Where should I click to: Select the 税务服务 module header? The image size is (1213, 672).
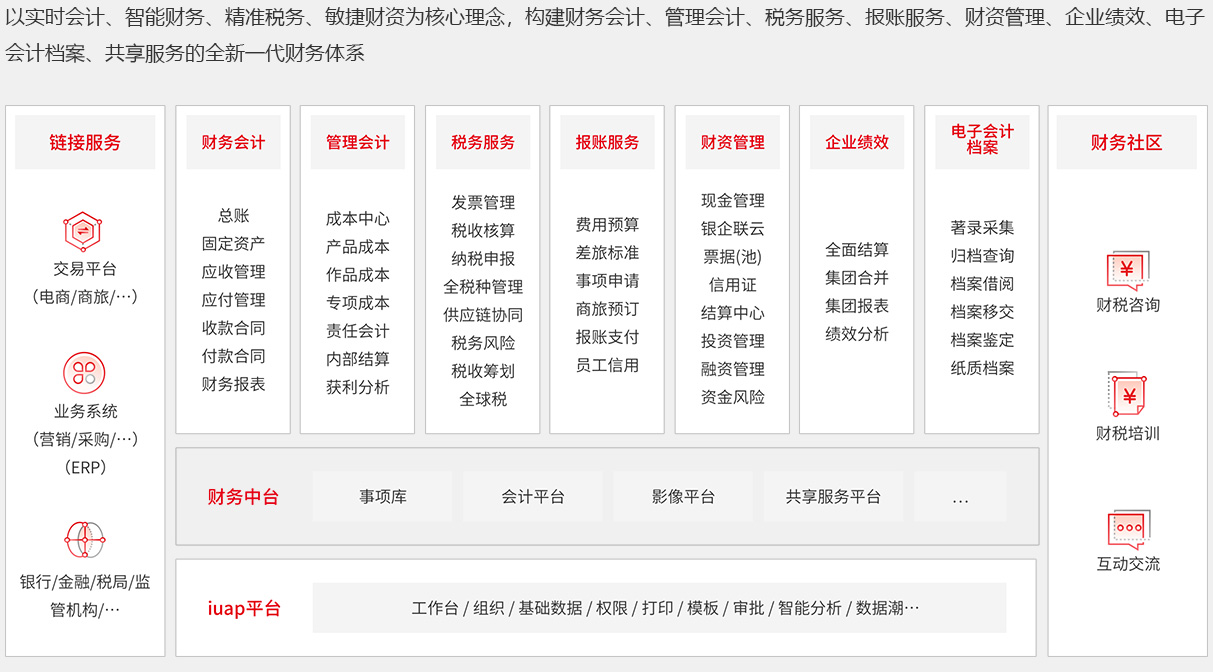tap(483, 142)
